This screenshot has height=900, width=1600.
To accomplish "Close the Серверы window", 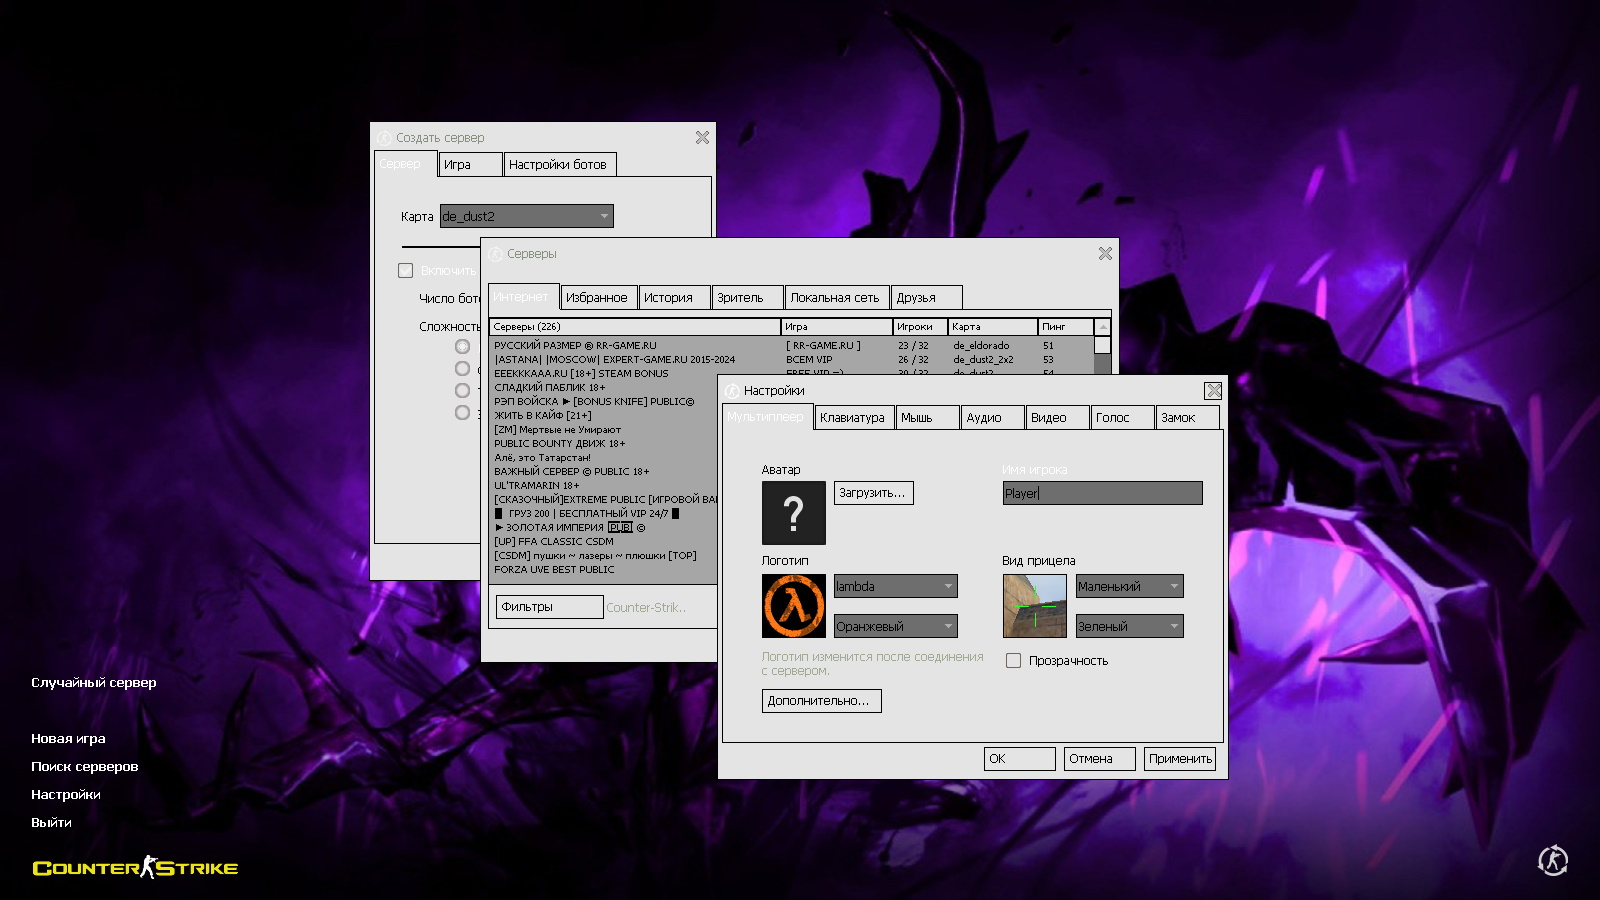I will point(1105,254).
